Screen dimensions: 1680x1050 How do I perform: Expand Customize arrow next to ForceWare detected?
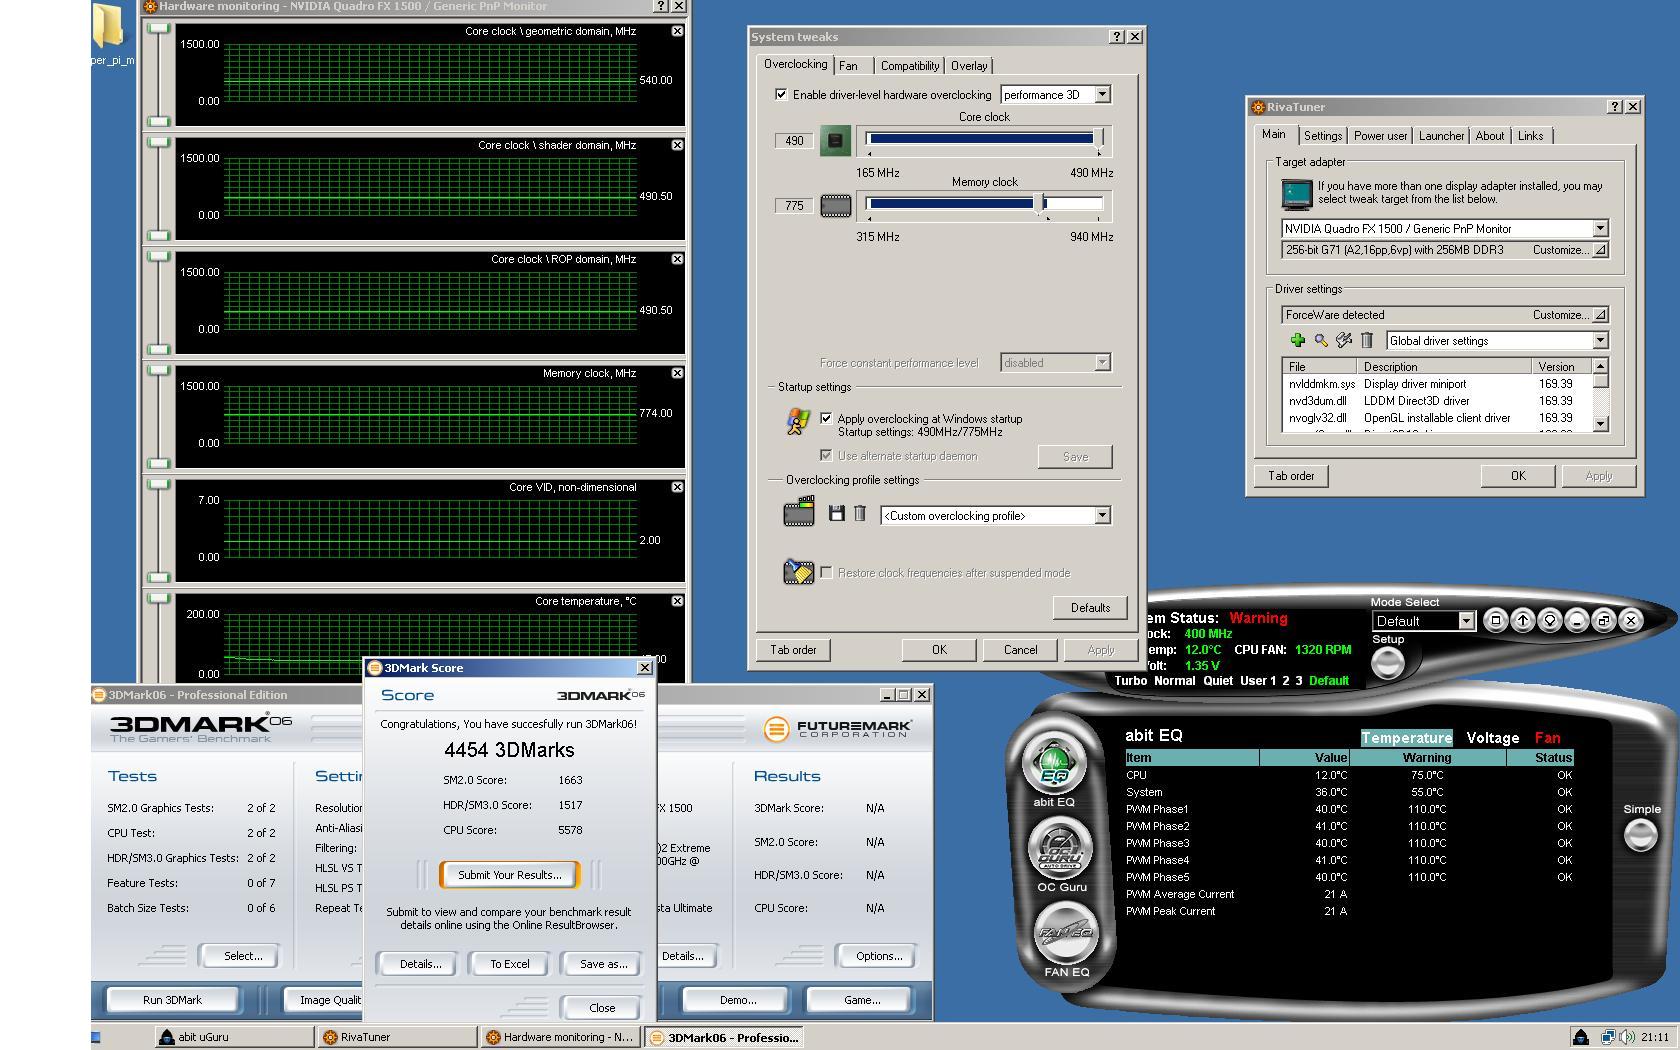point(1600,314)
